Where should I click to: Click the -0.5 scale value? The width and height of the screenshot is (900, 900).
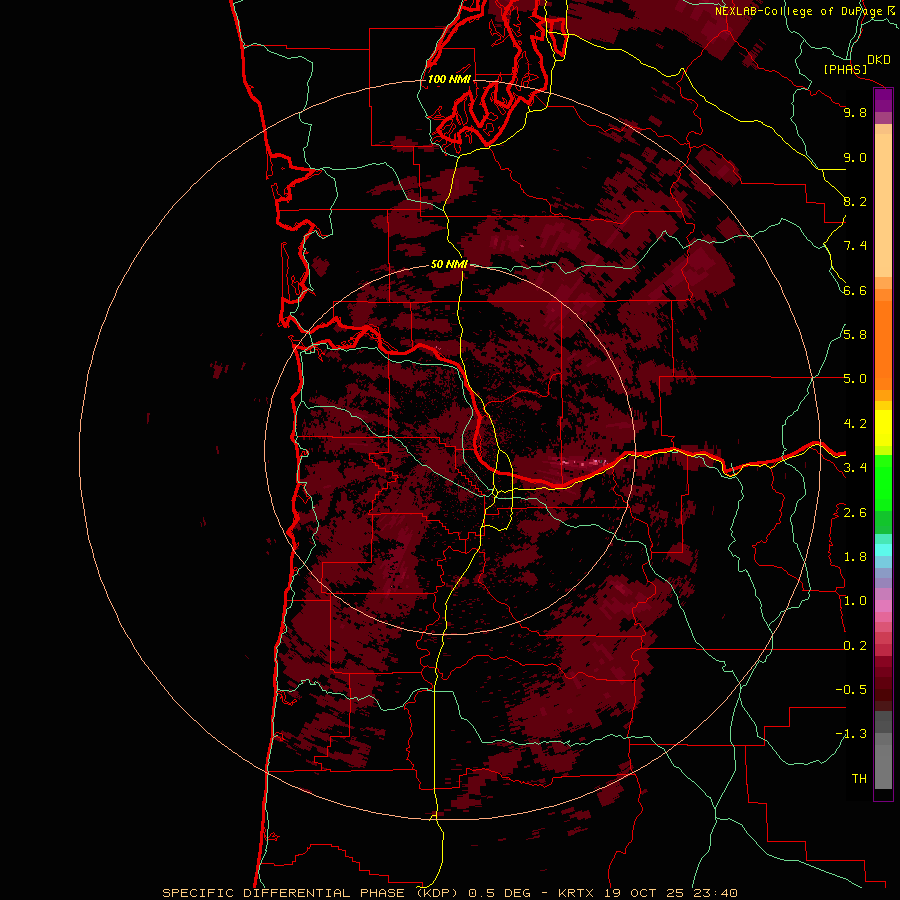pos(851,690)
